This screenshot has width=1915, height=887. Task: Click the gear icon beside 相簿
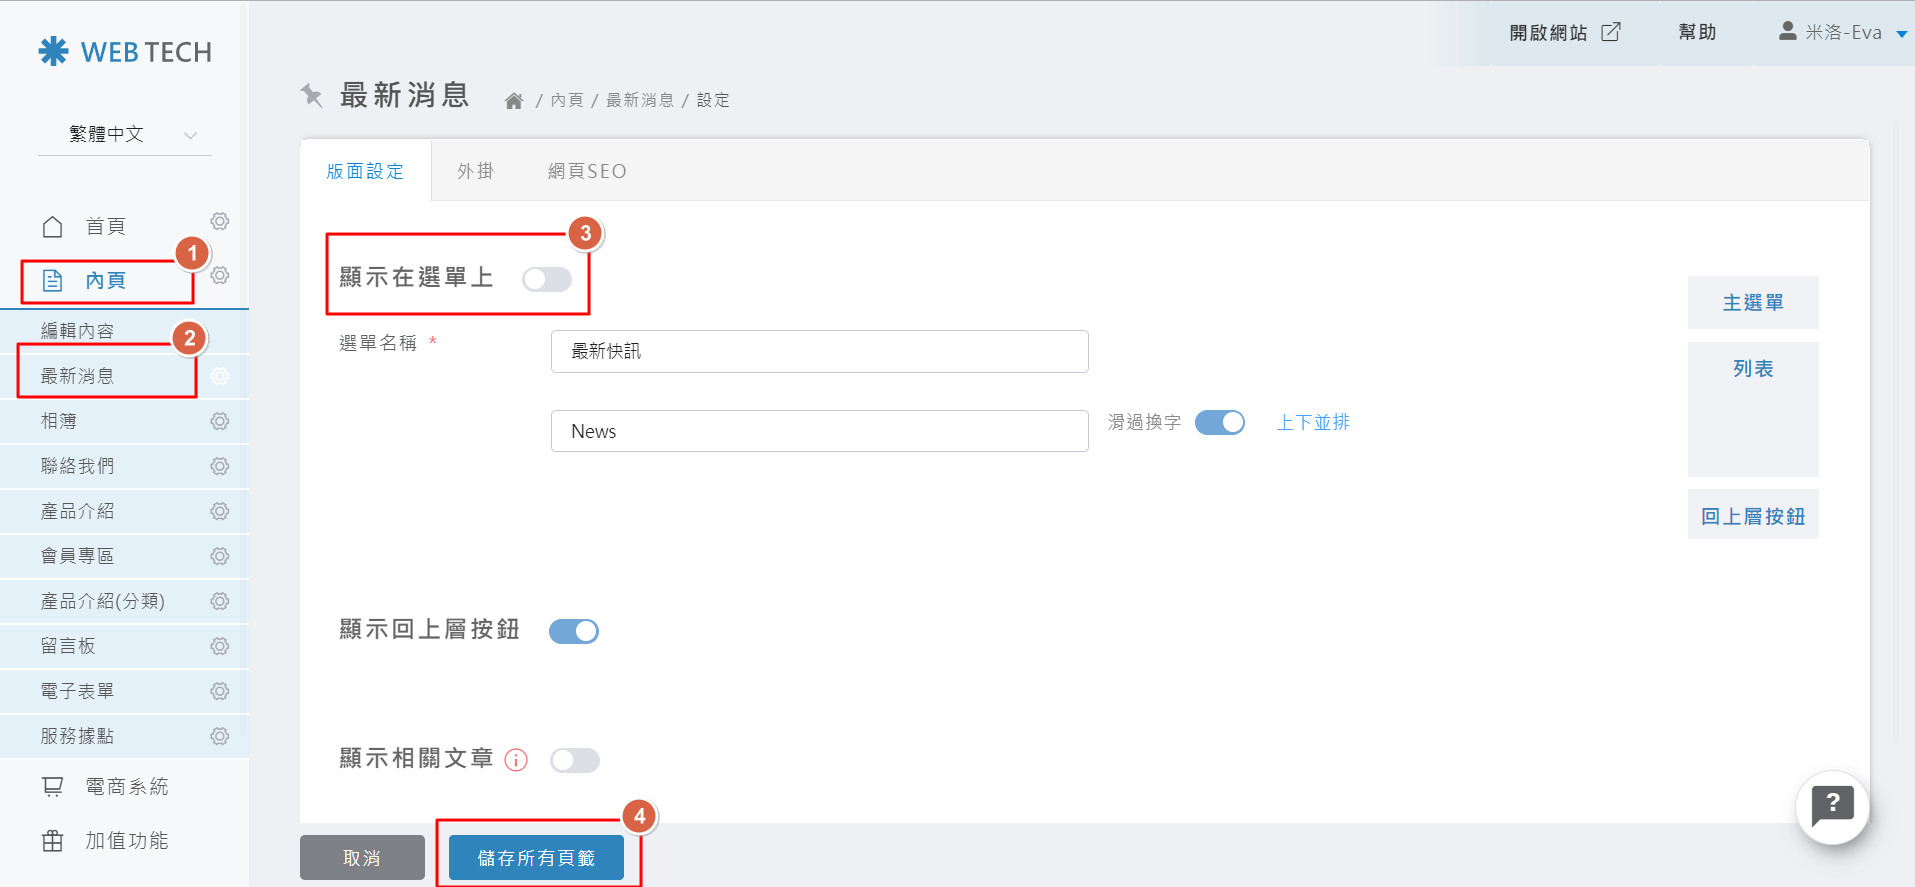(220, 421)
